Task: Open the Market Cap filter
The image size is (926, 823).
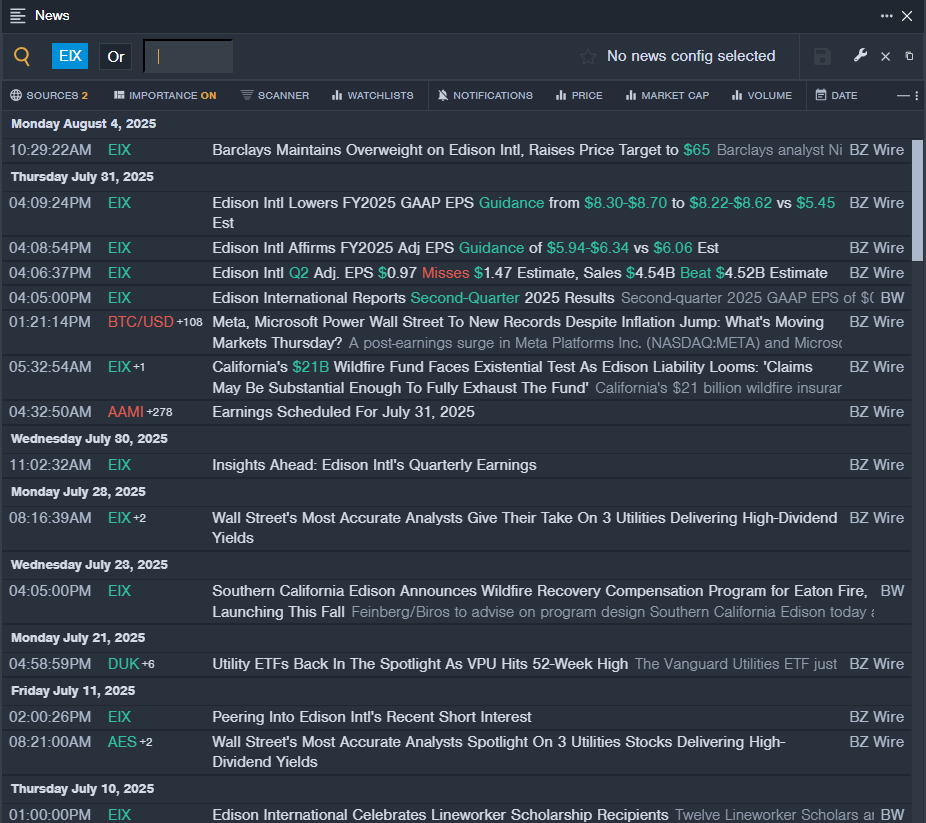Action: [667, 95]
